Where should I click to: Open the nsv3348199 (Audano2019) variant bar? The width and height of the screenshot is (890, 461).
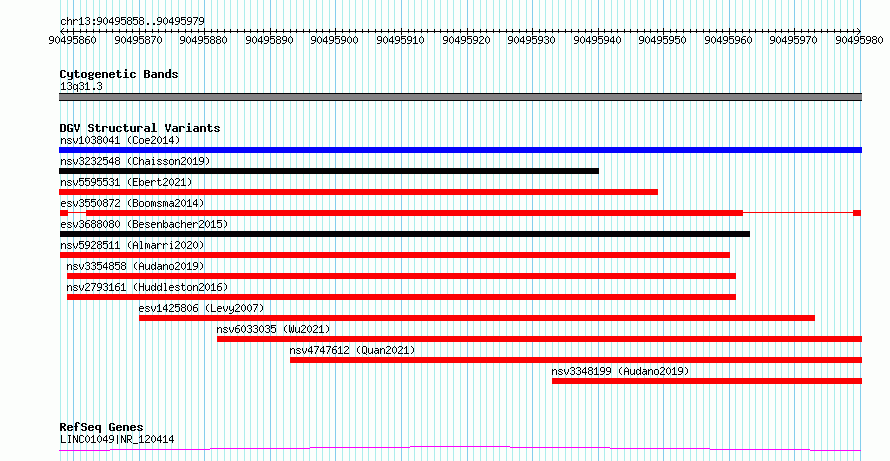coord(707,381)
